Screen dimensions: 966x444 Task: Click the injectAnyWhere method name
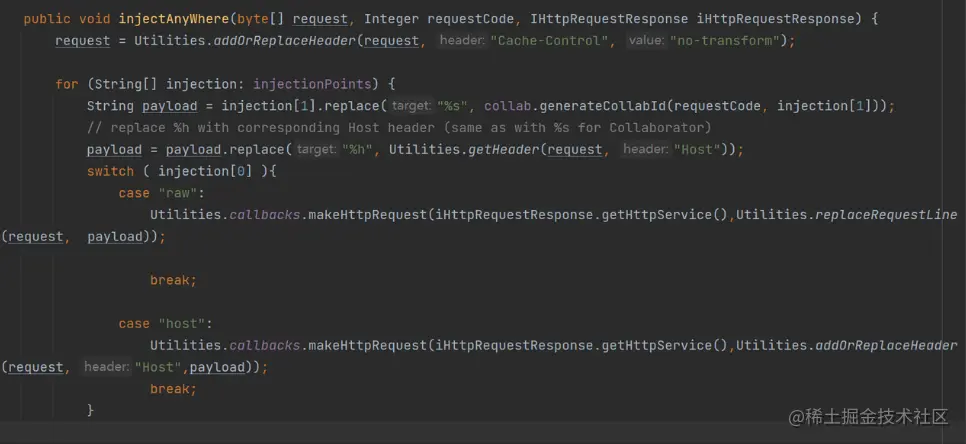click(173, 19)
